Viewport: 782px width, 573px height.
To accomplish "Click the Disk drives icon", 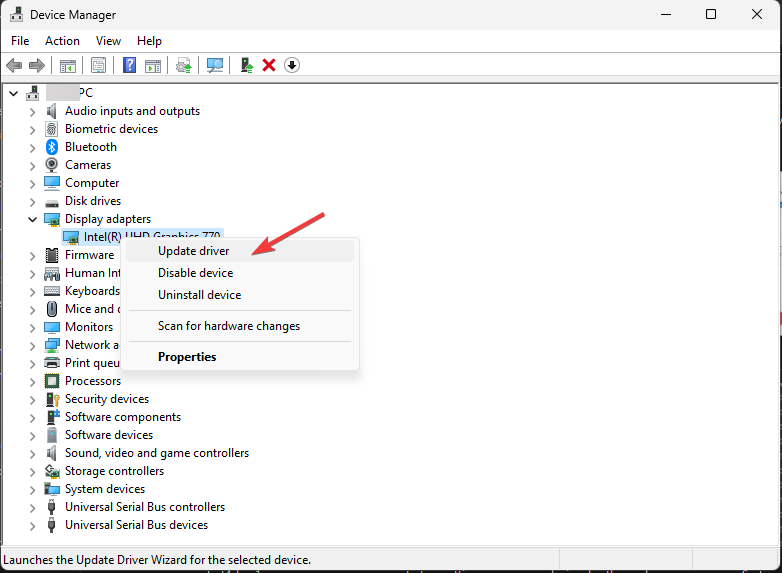I will [52, 202].
